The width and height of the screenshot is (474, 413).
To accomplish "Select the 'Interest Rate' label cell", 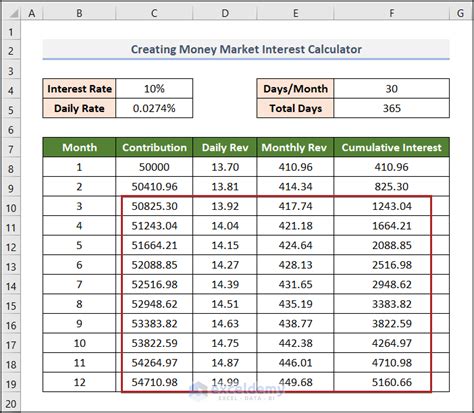I will [x=79, y=89].
